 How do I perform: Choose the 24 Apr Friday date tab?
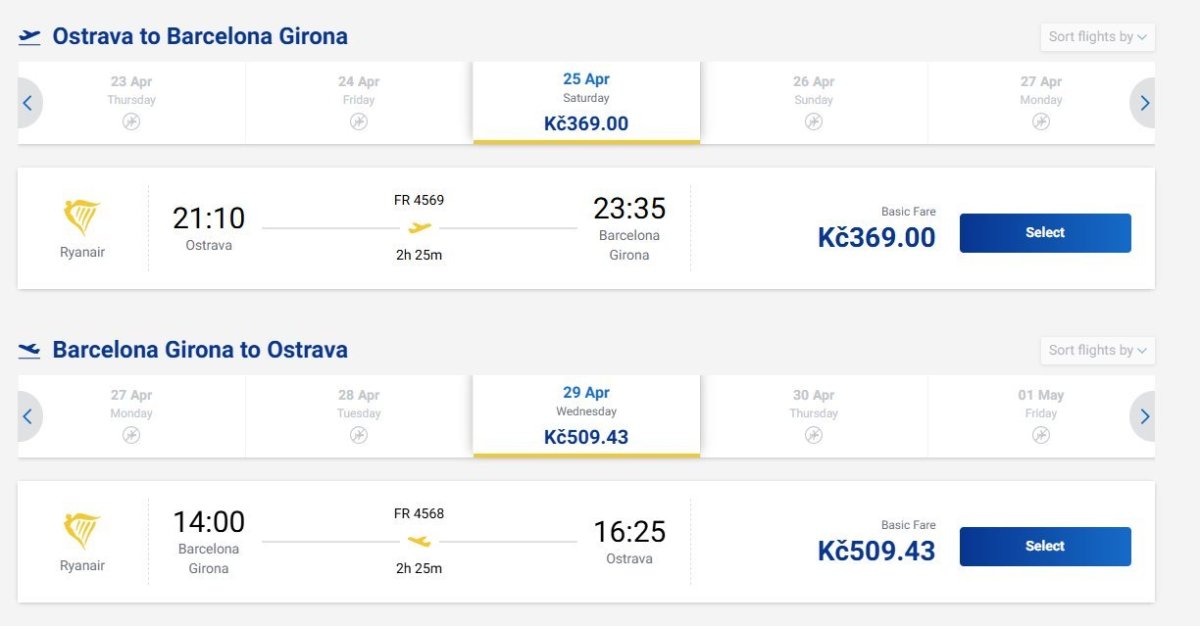click(x=359, y=102)
